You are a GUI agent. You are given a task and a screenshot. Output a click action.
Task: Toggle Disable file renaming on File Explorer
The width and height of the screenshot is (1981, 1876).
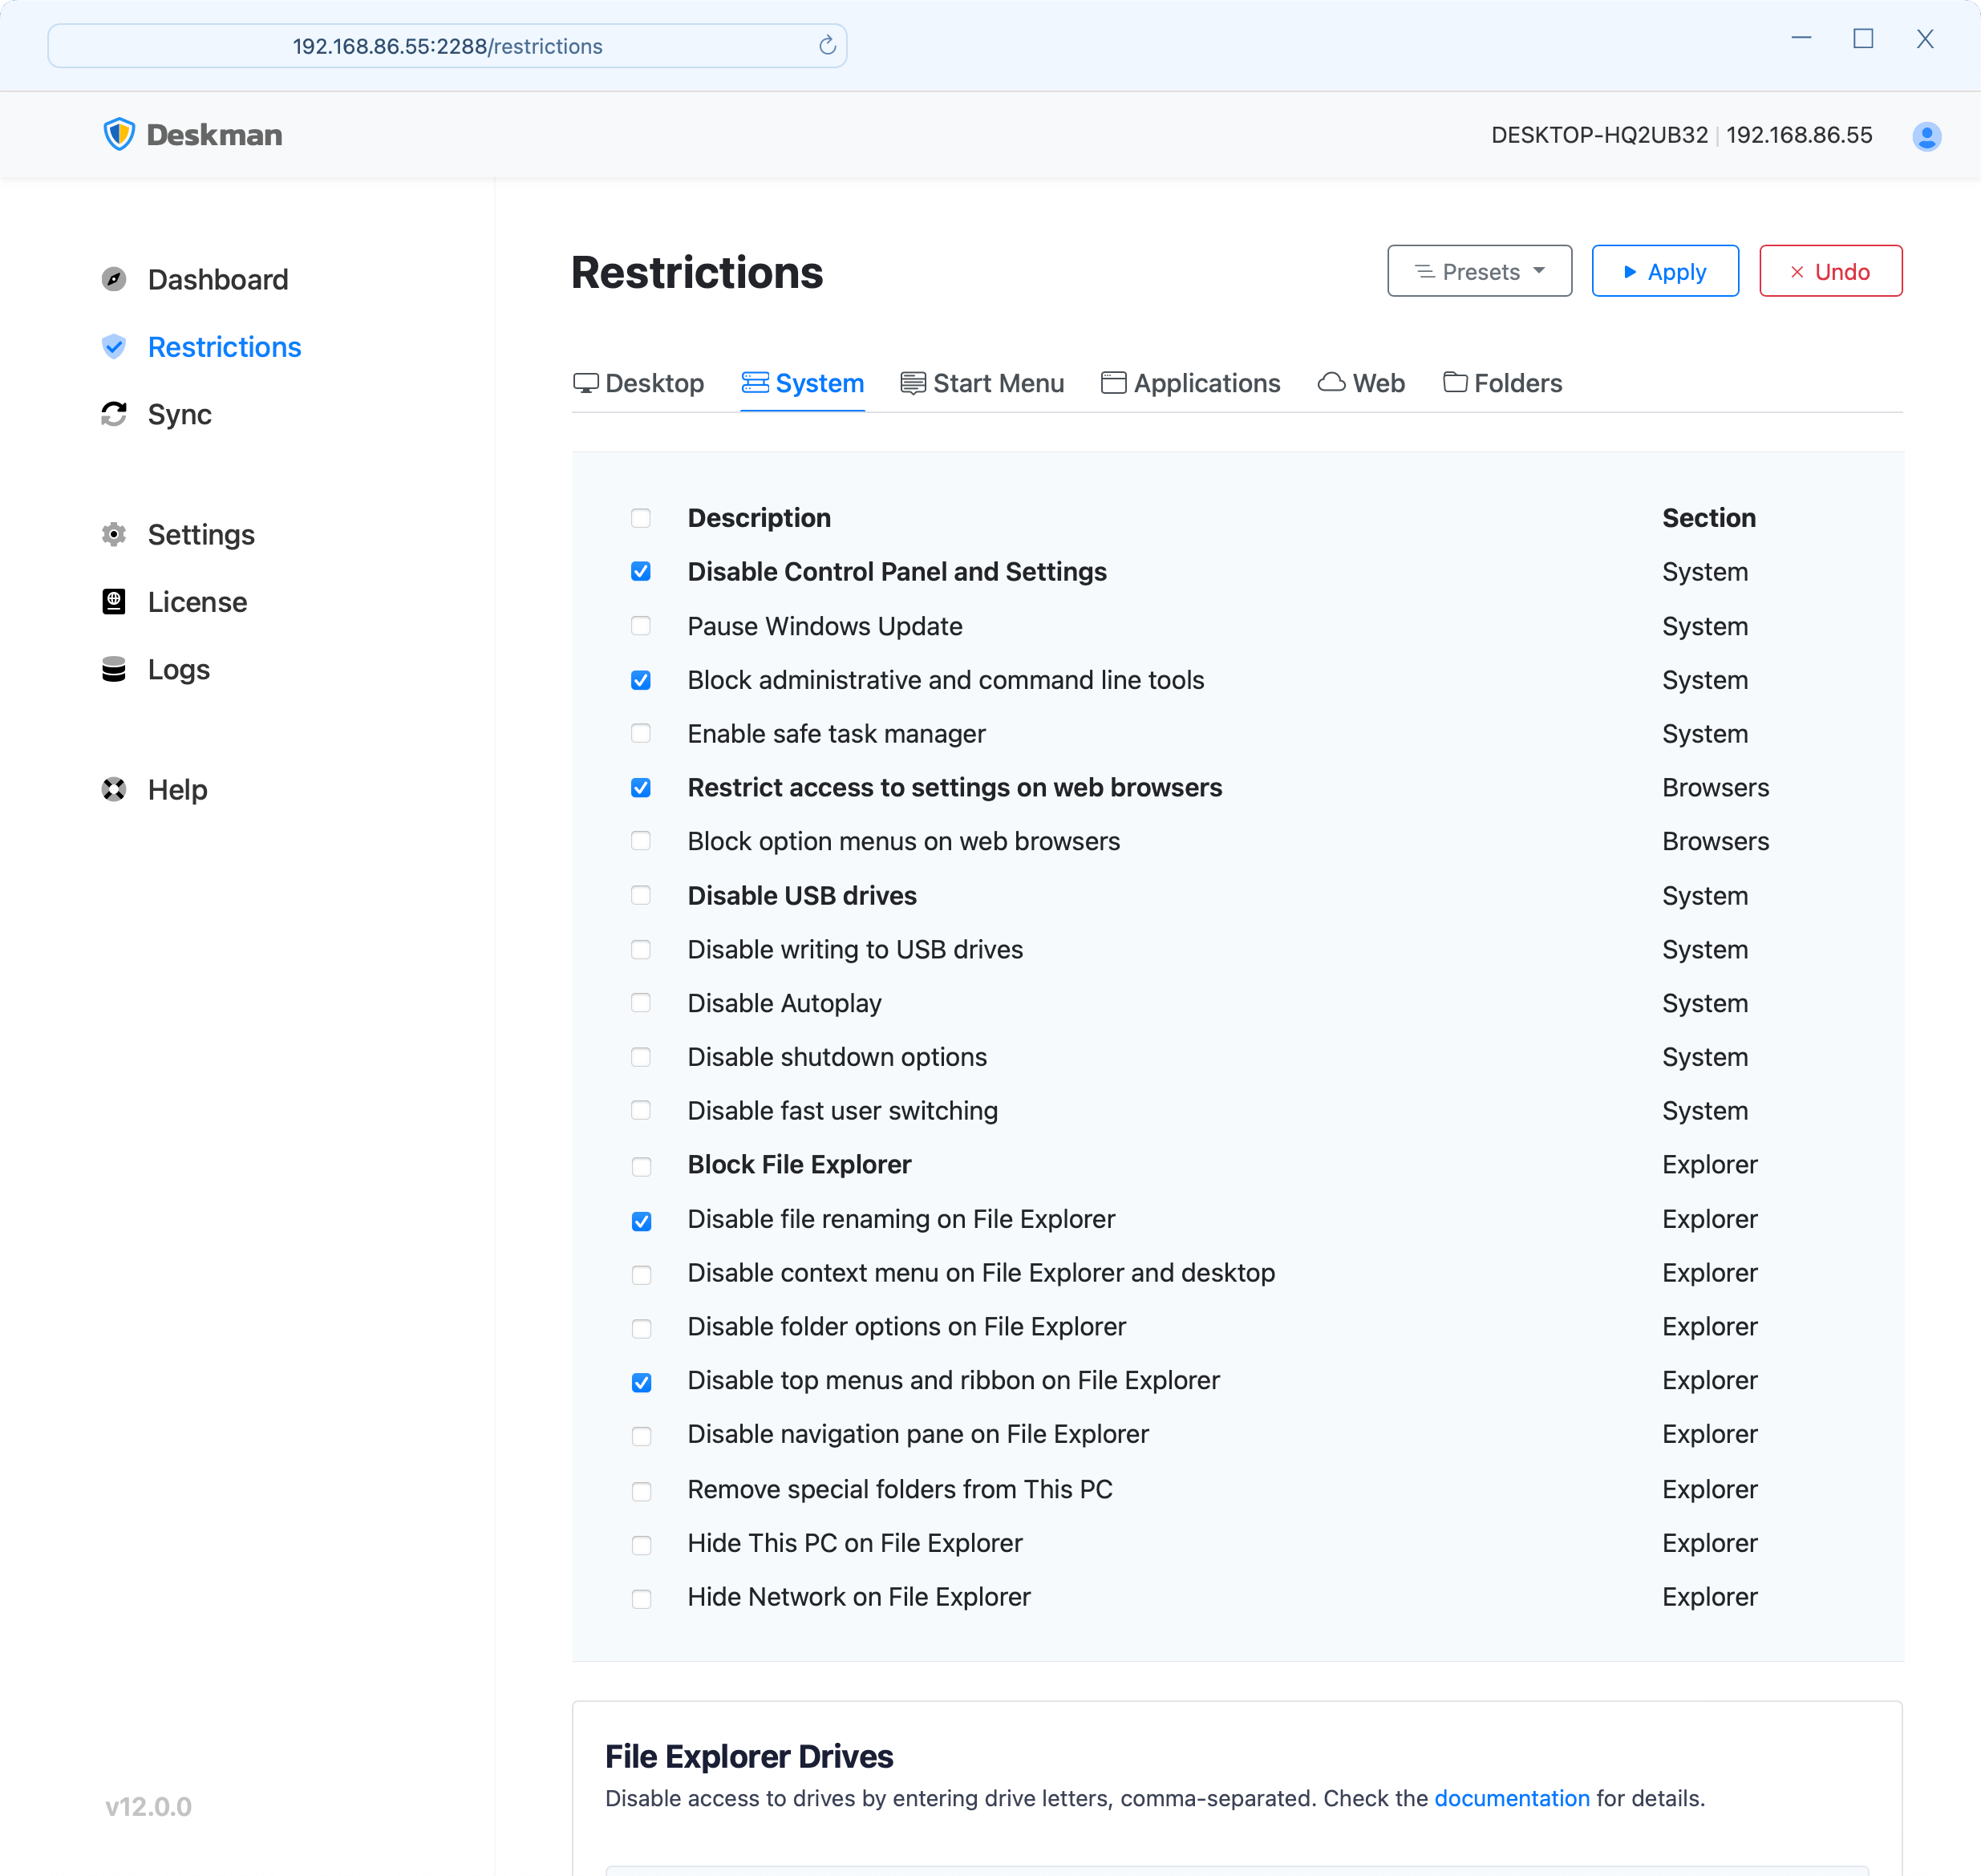tap(640, 1218)
